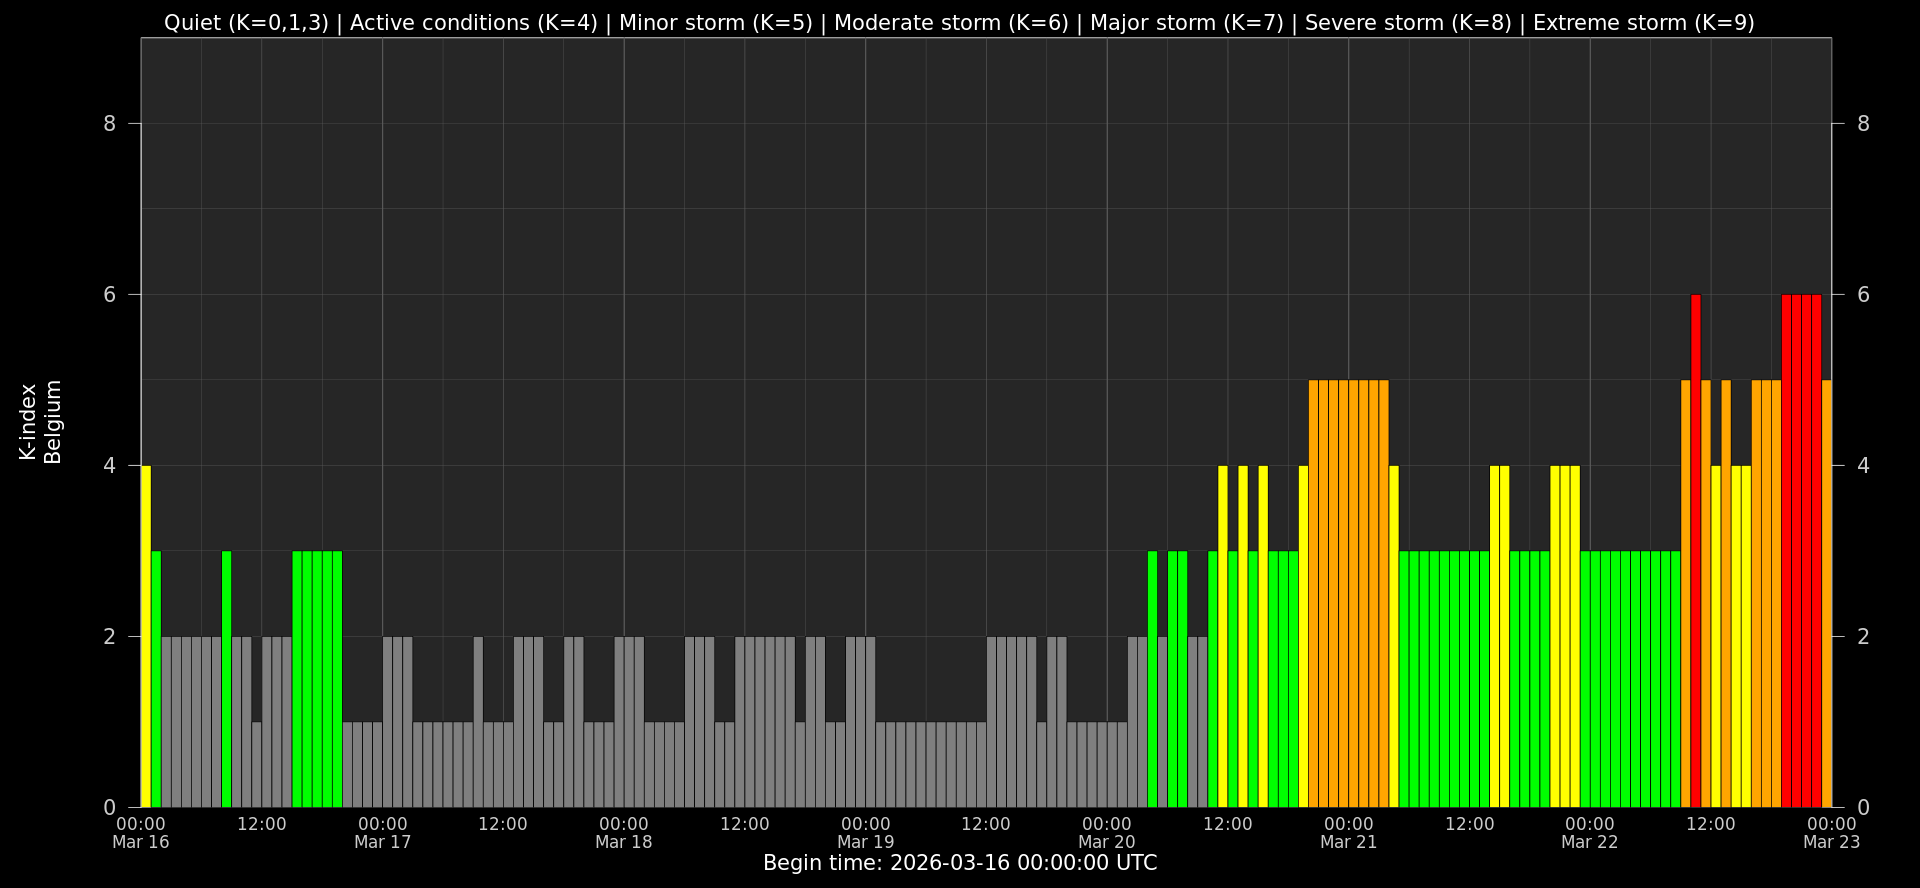This screenshot has height=888, width=1920.
Task: Click the 'Mar 21' date label on x-axis
Action: [x=1348, y=842]
